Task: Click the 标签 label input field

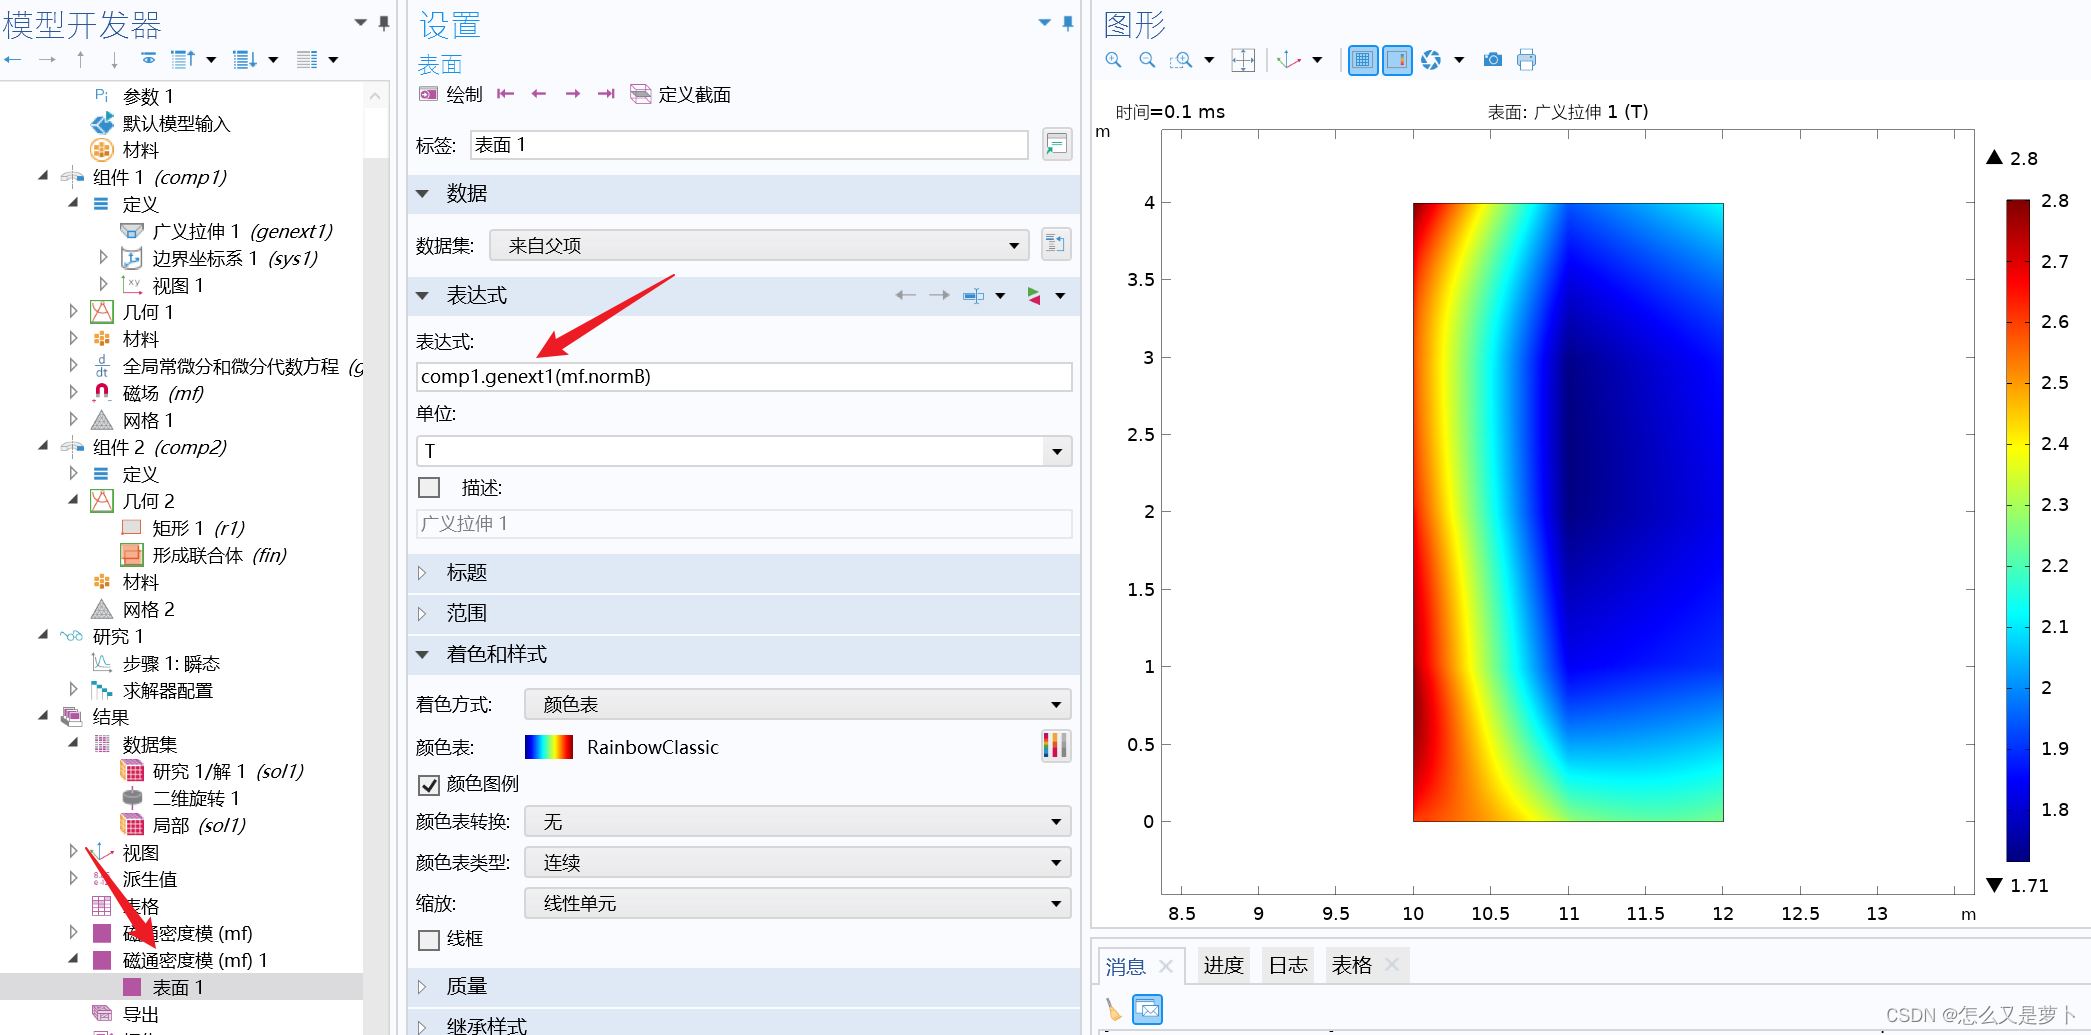Action: click(x=749, y=145)
